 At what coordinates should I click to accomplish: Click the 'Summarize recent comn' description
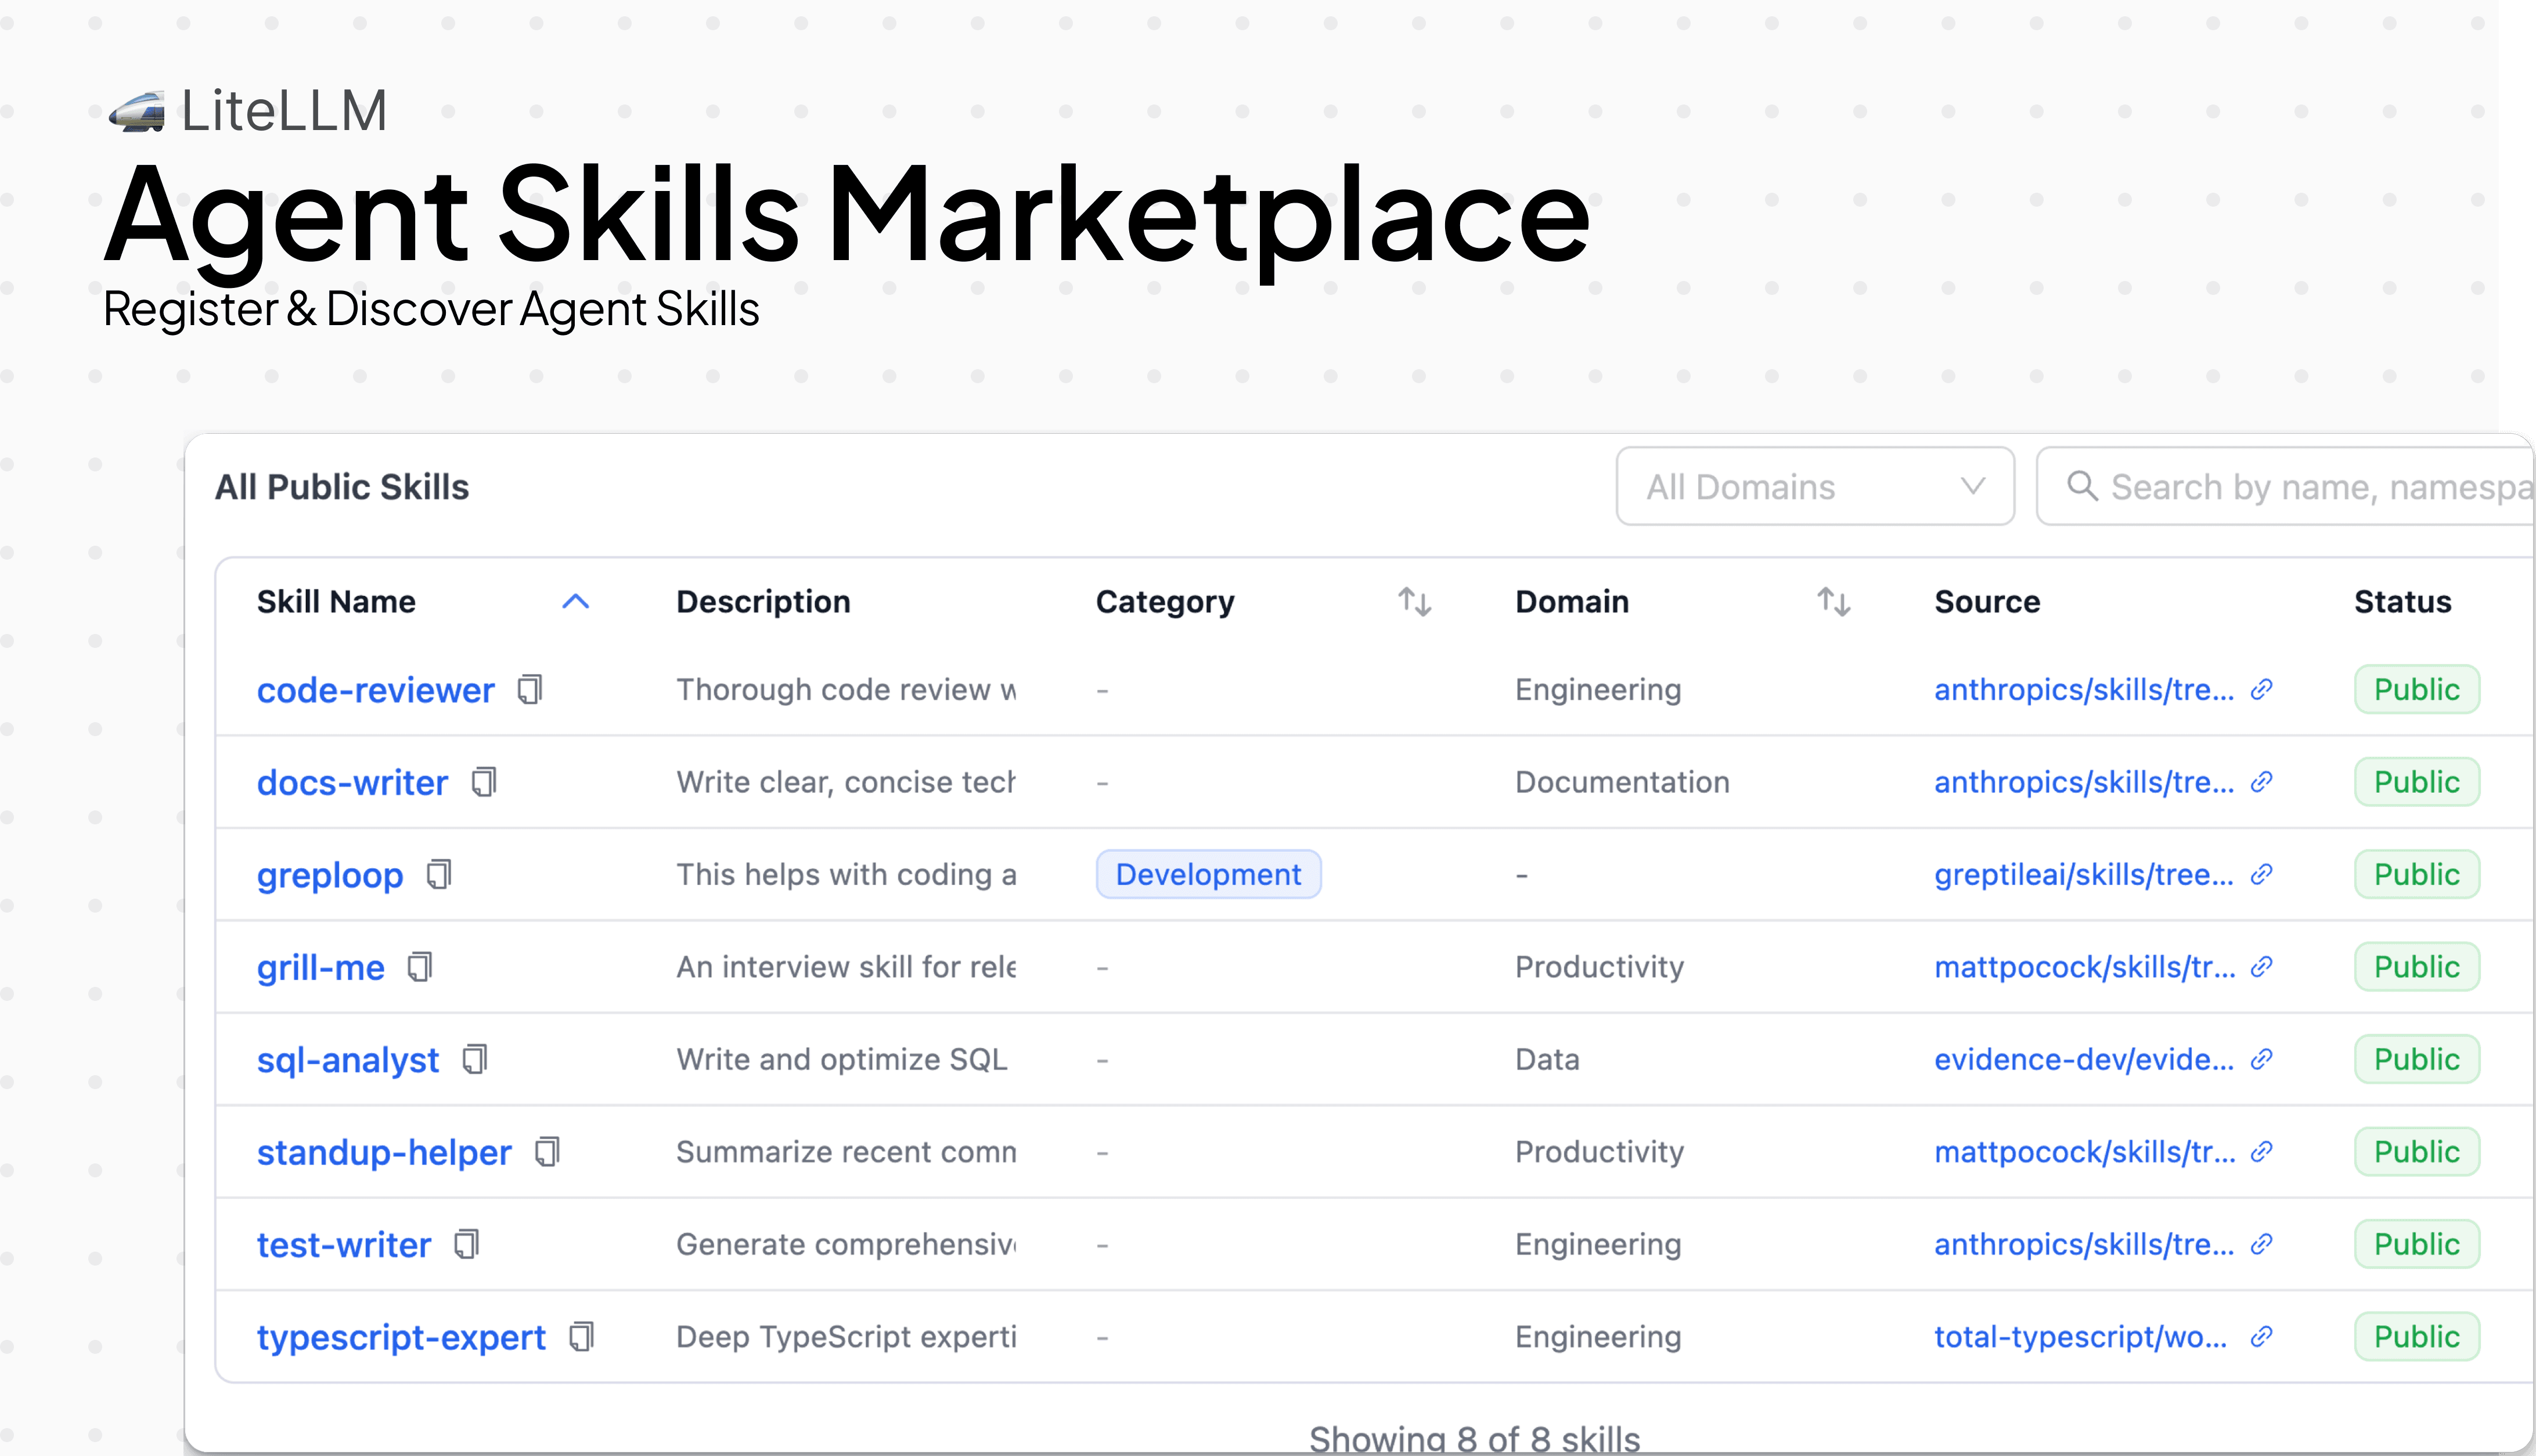coord(846,1152)
